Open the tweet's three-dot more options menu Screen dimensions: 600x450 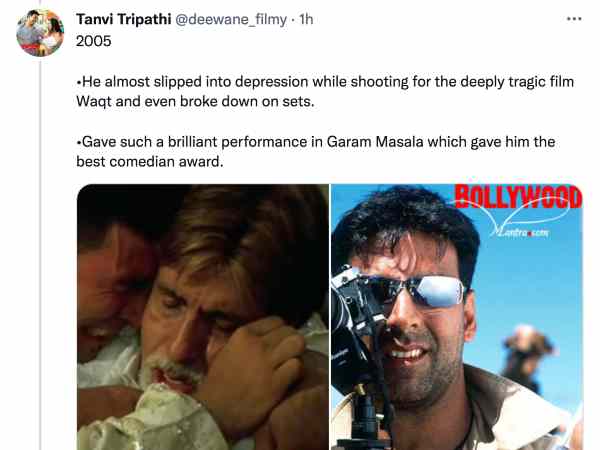(x=574, y=19)
